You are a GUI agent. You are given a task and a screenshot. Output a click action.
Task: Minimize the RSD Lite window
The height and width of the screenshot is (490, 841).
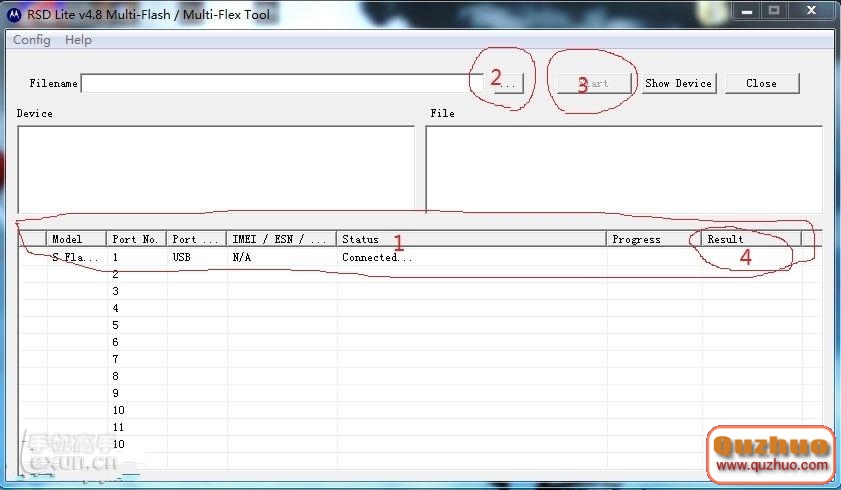[747, 11]
